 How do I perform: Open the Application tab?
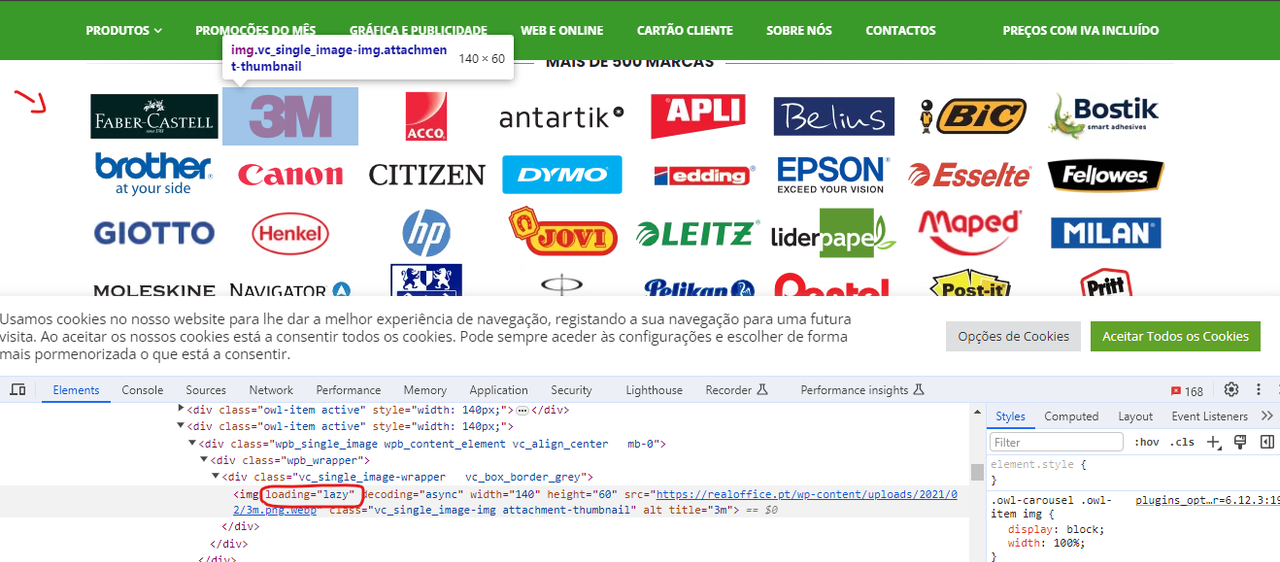pos(498,390)
